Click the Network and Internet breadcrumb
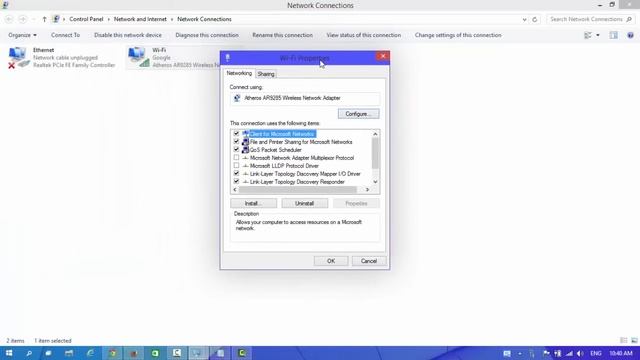Viewport: 640px width, 360px height. pyautogui.click(x=140, y=19)
